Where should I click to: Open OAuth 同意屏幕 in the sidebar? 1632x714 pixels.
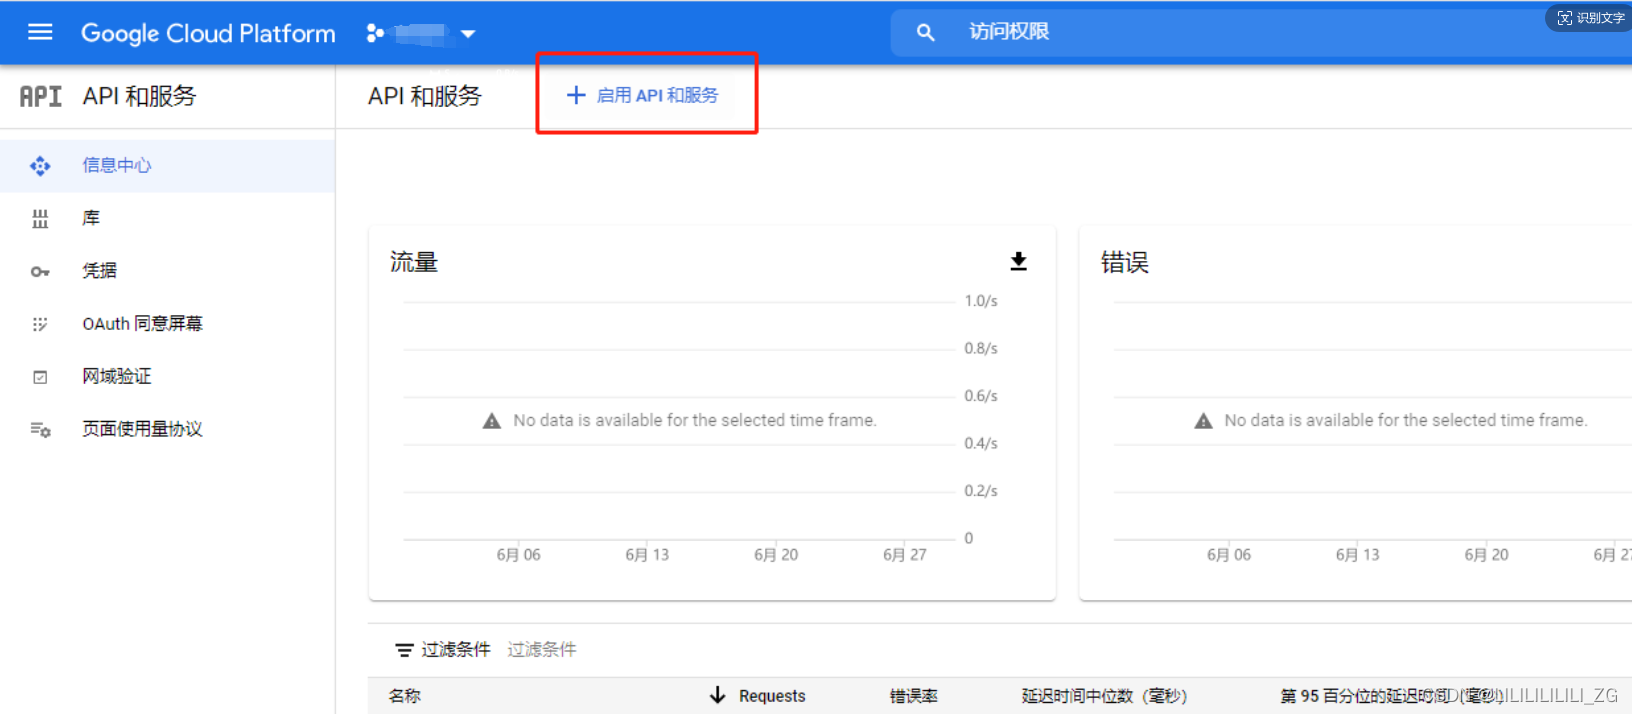(167, 323)
